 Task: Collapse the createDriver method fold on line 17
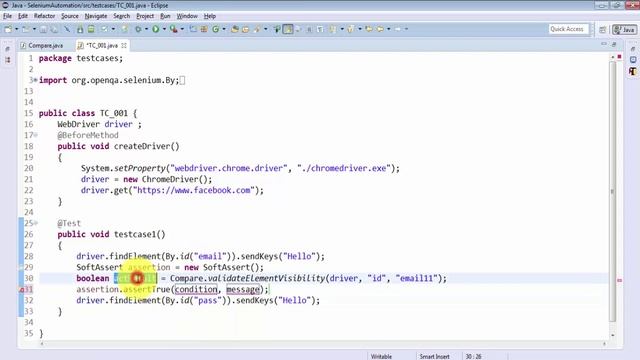click(36, 135)
